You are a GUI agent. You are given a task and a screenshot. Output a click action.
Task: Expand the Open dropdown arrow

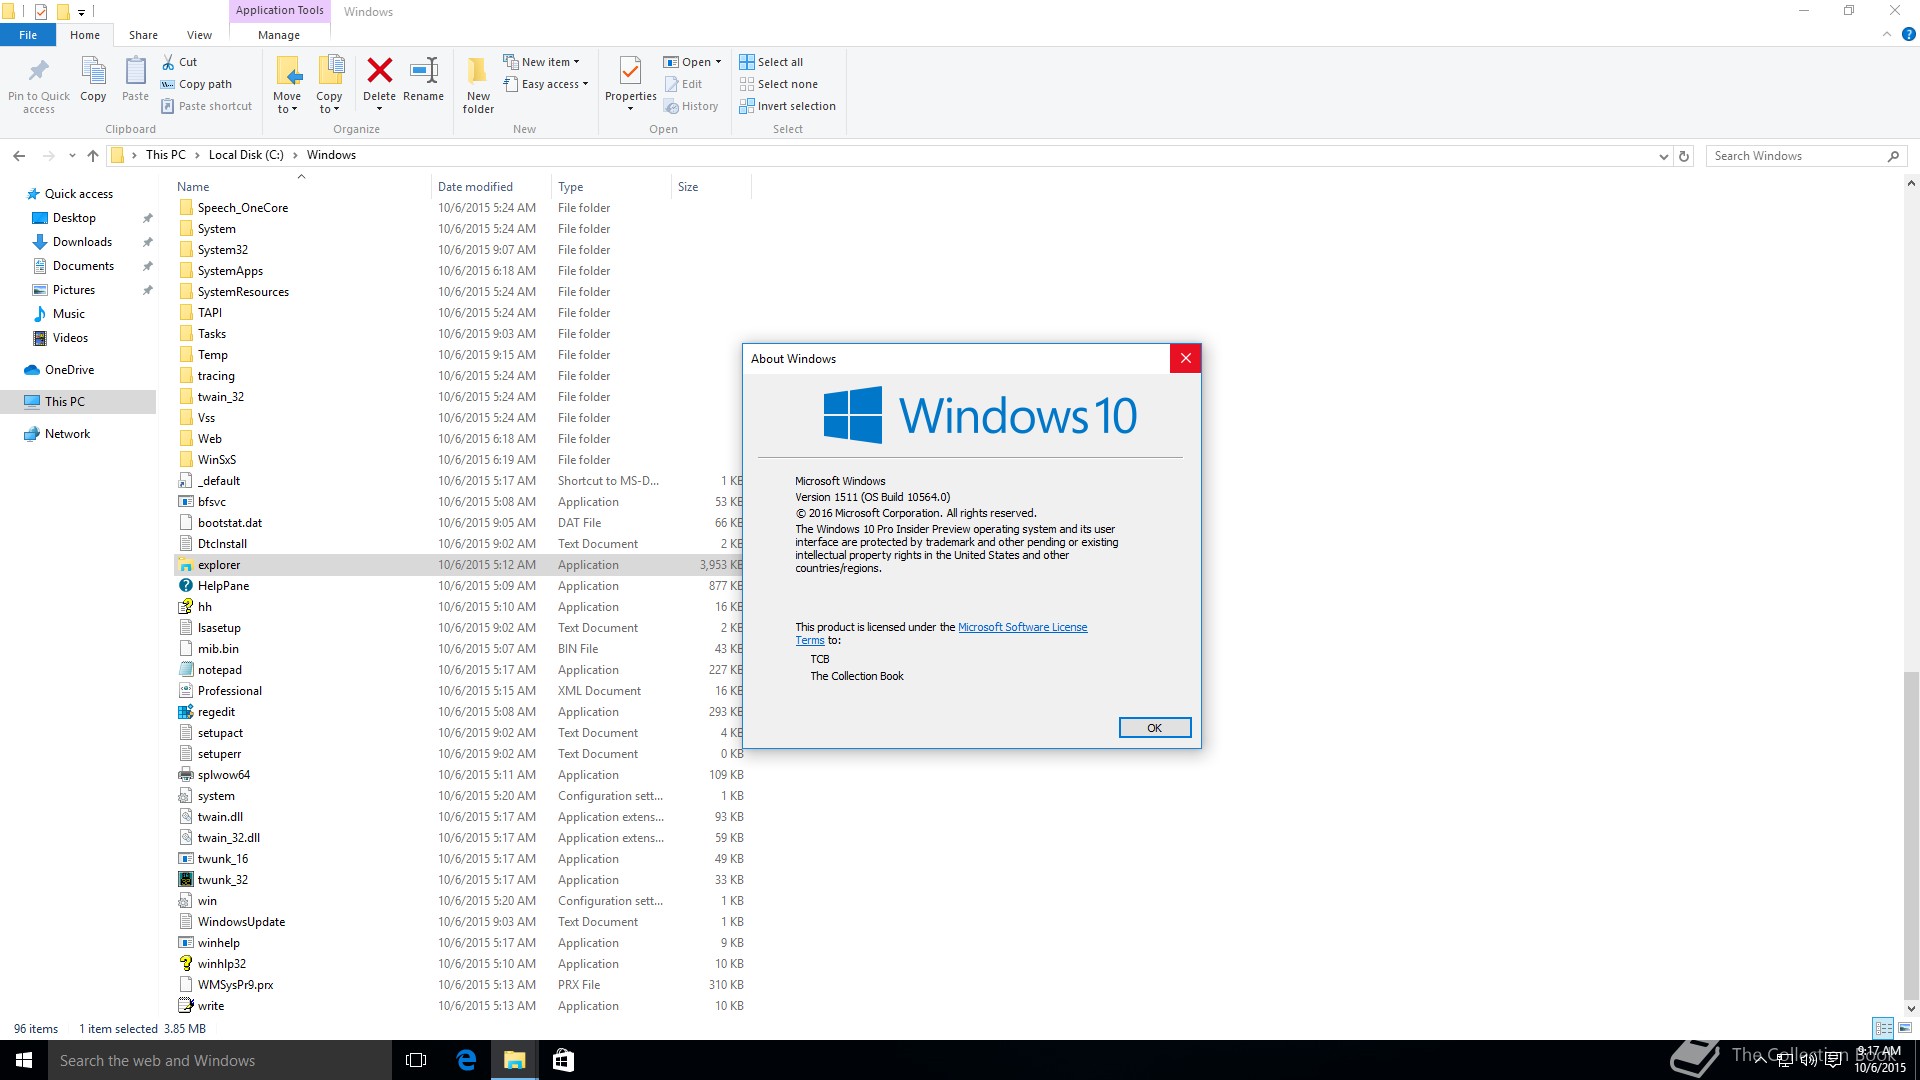point(718,62)
